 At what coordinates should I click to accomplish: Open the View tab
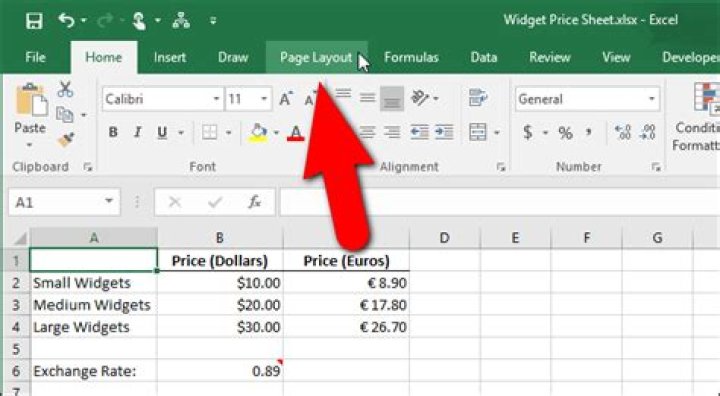(616, 57)
